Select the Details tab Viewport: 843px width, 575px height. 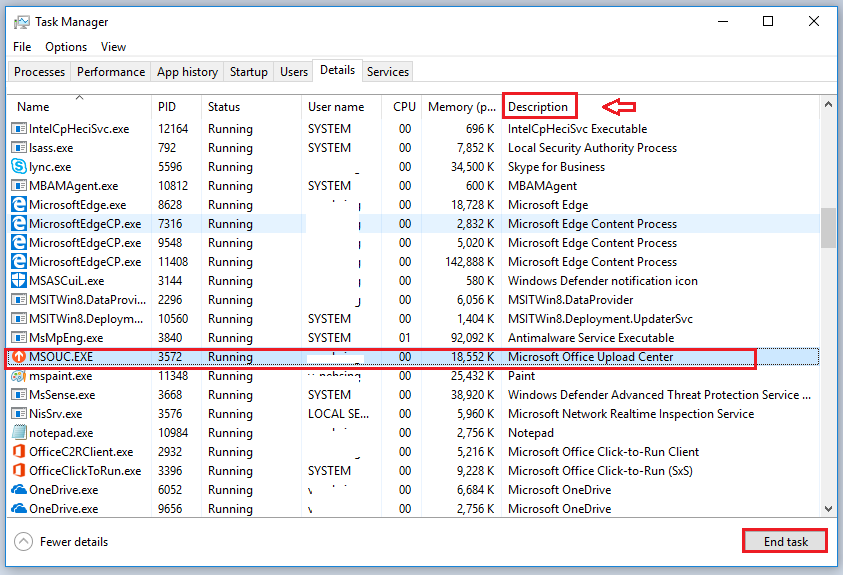pos(338,70)
